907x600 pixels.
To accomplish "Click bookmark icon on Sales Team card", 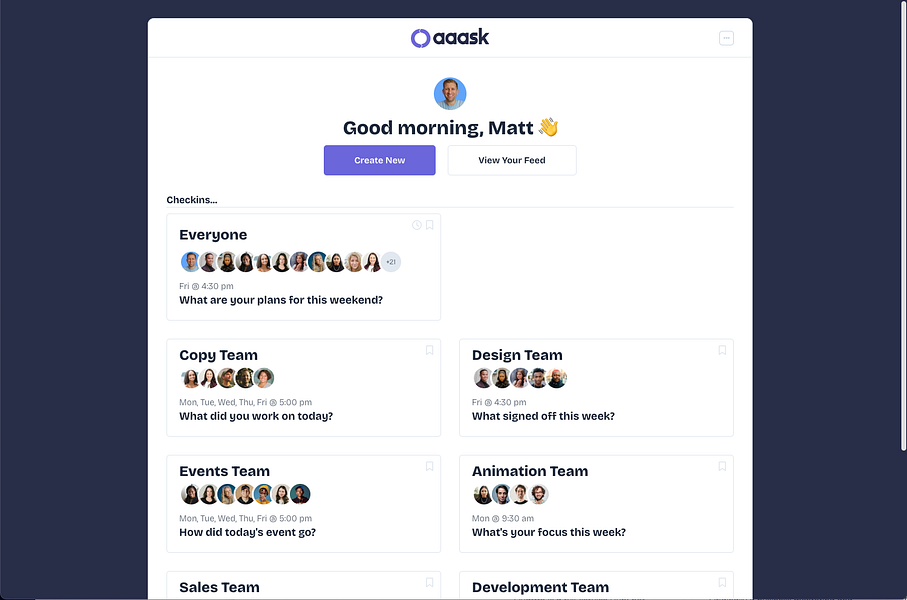I will click(x=429, y=582).
